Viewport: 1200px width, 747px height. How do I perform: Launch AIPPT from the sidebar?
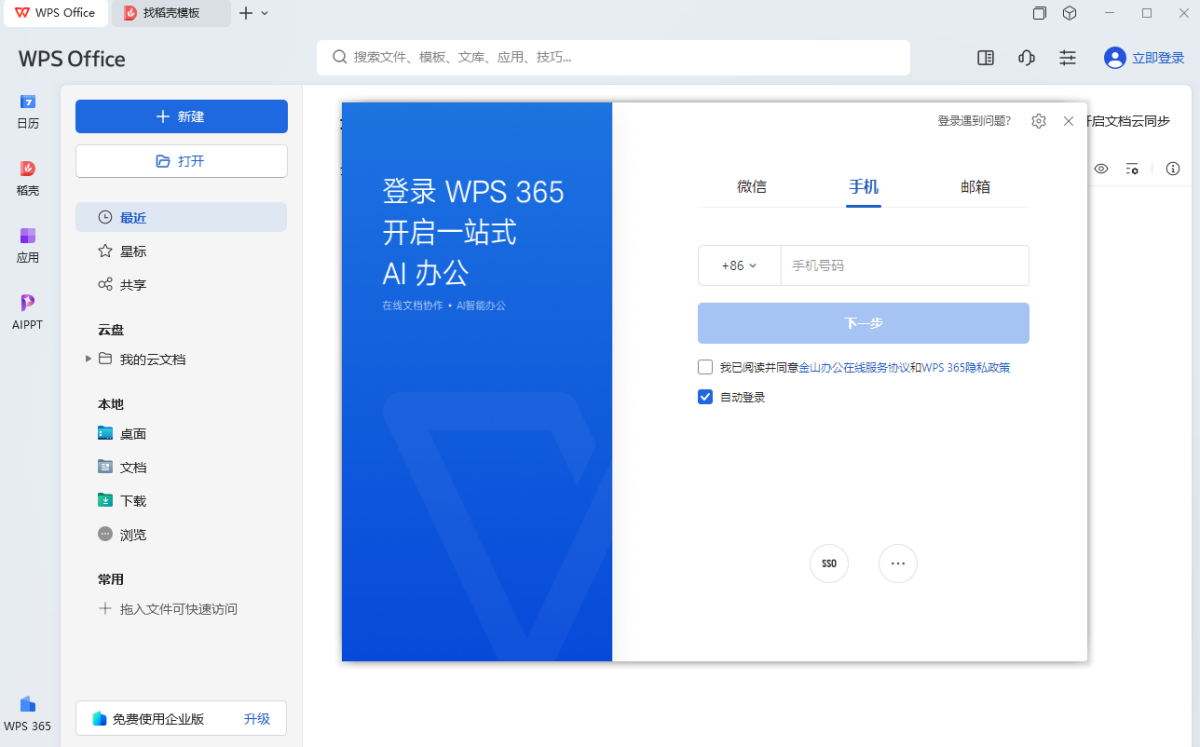coord(27,305)
